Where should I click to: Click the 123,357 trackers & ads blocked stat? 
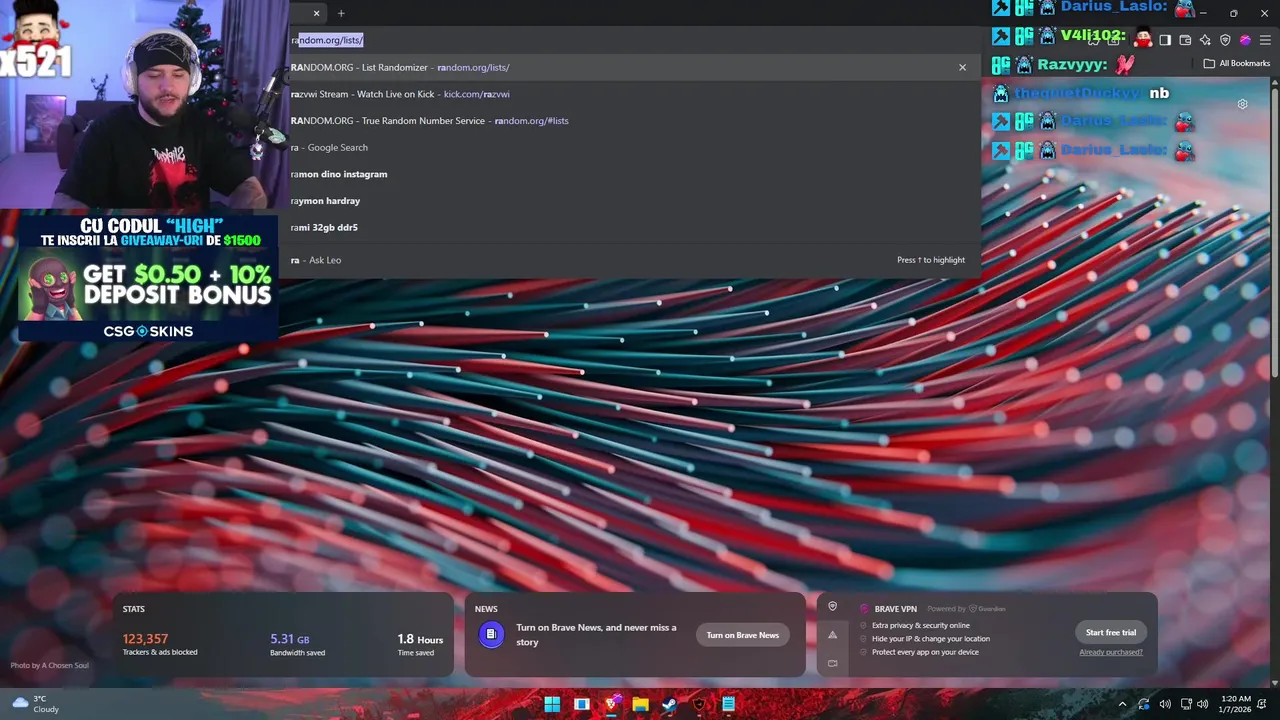click(160, 644)
